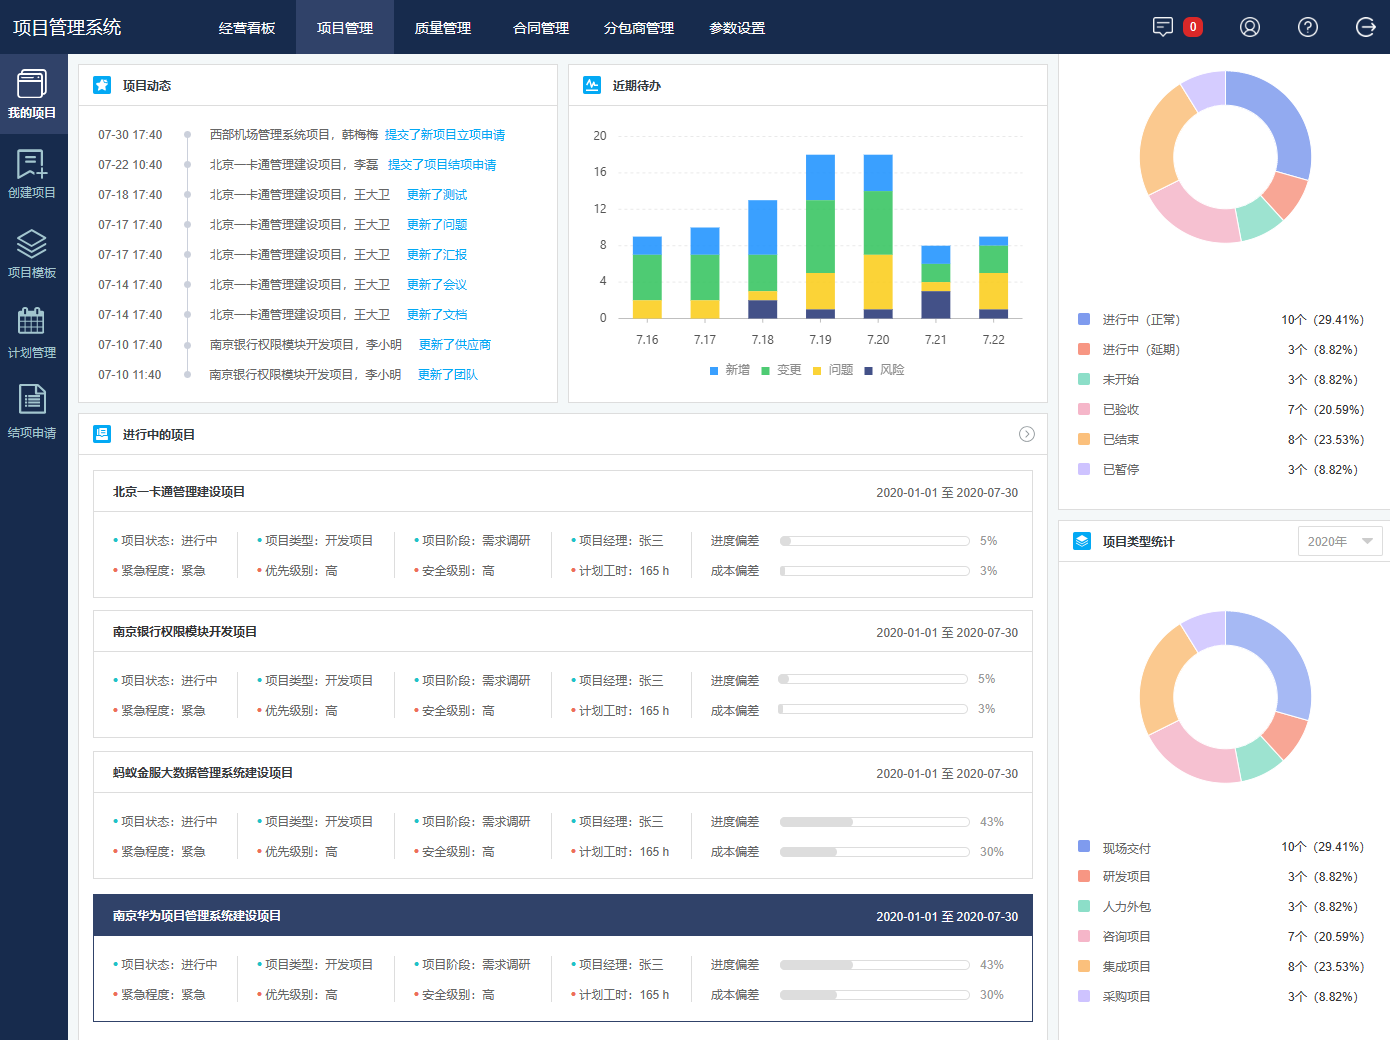
Task: Open the 2020年 year dropdown
Action: pos(1340,541)
